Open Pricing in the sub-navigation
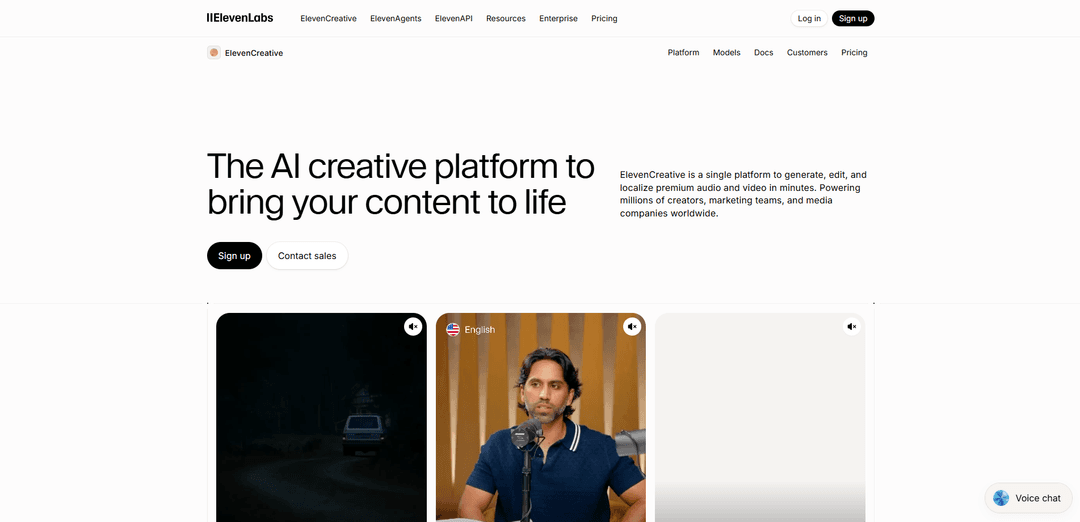This screenshot has height=522, width=1080. click(854, 52)
